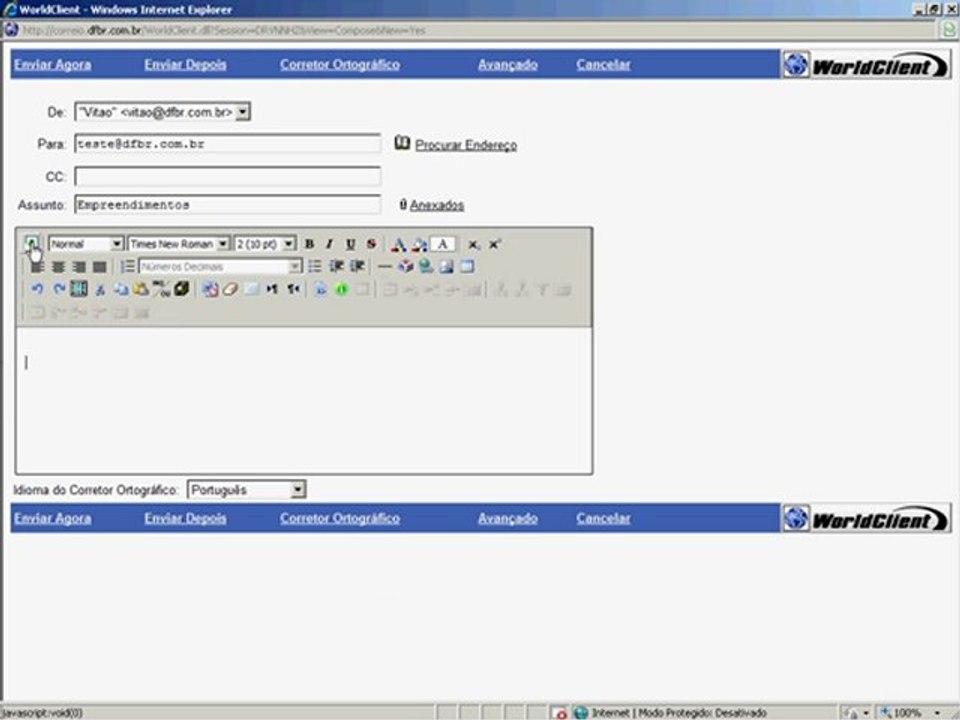Click the colored cube icon

[x=405, y=266]
